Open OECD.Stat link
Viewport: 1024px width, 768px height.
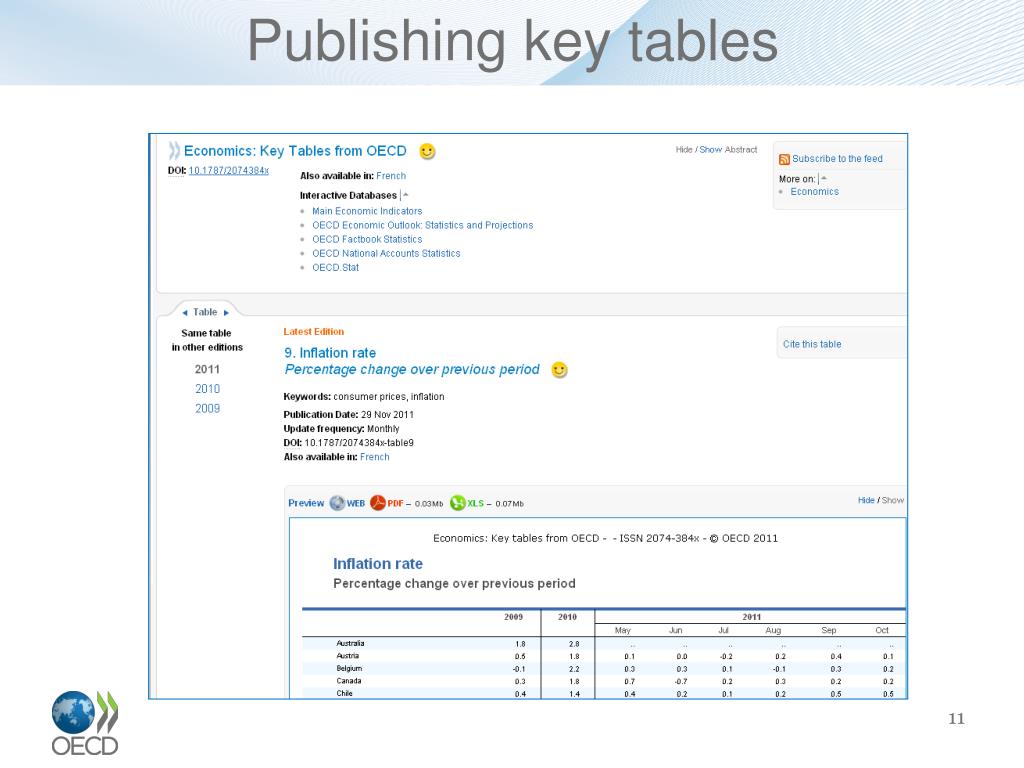point(336,268)
